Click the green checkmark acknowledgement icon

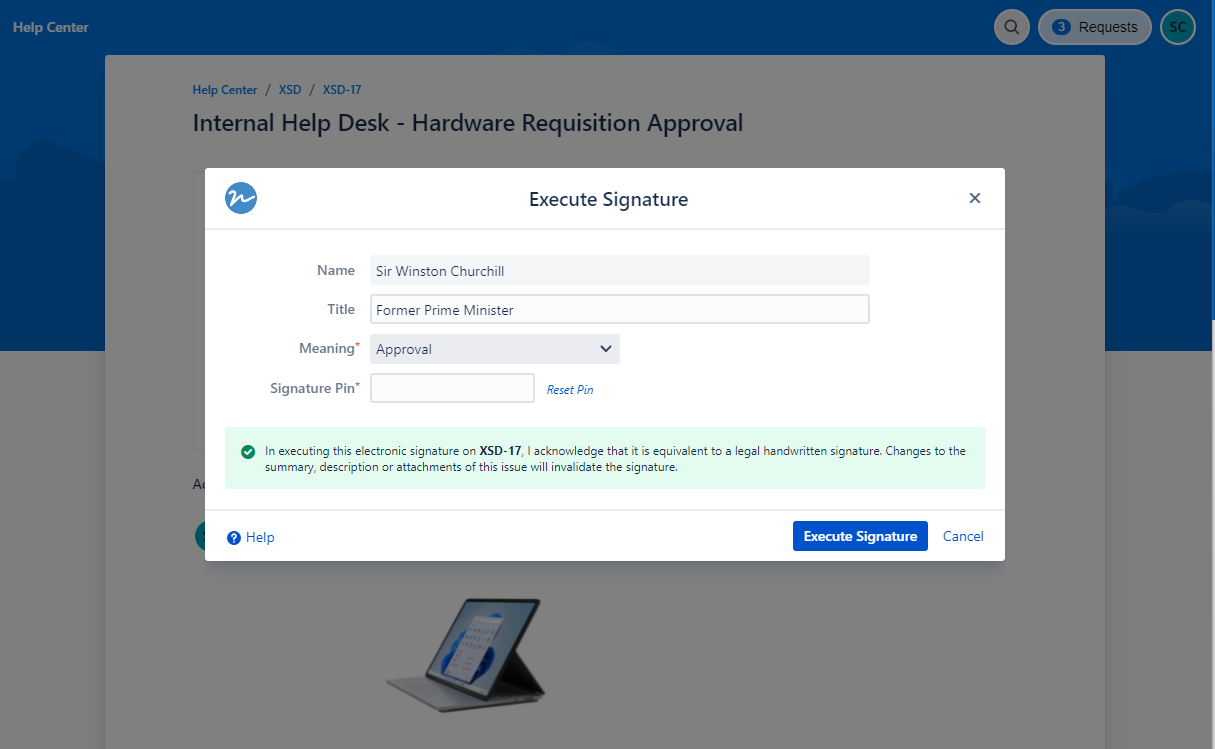pyautogui.click(x=248, y=452)
